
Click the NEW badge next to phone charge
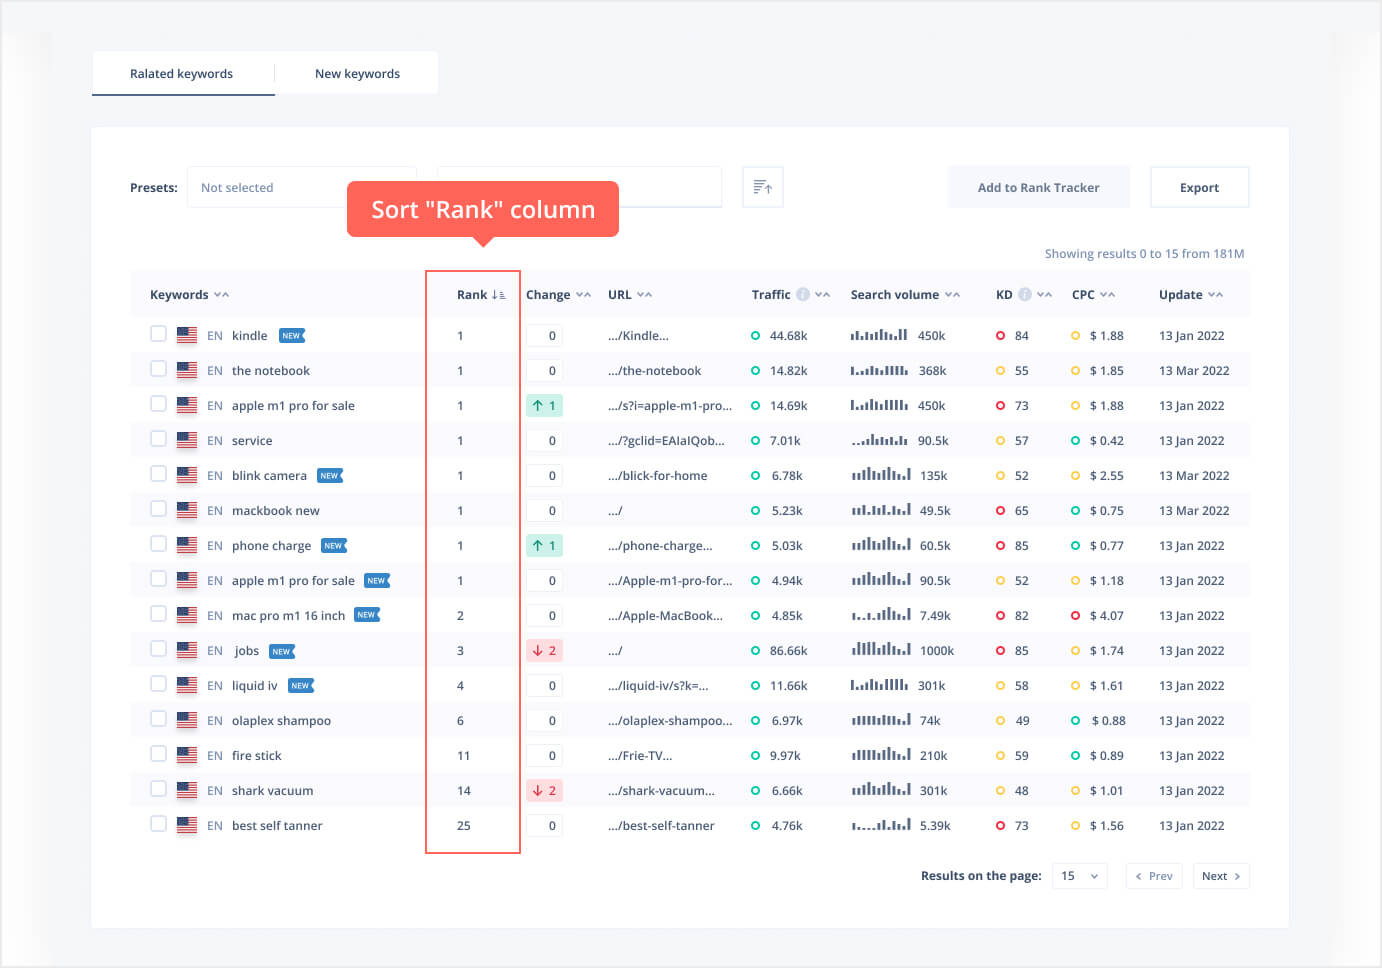334,546
